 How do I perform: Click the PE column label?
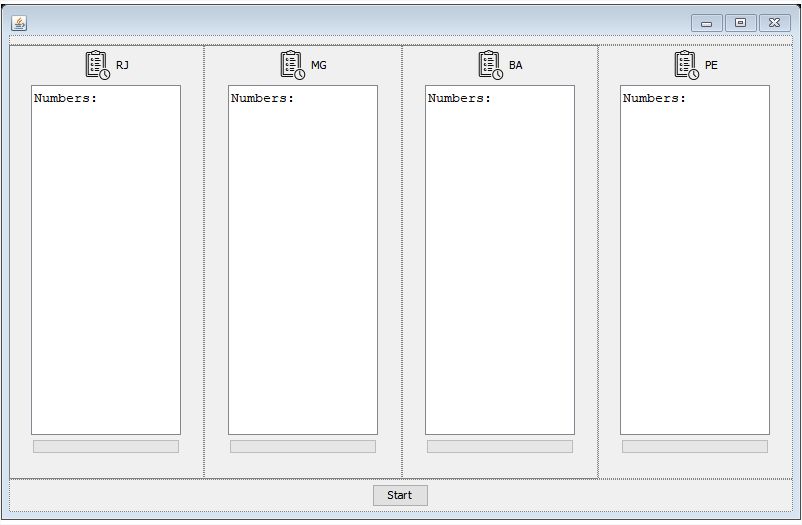coord(711,65)
